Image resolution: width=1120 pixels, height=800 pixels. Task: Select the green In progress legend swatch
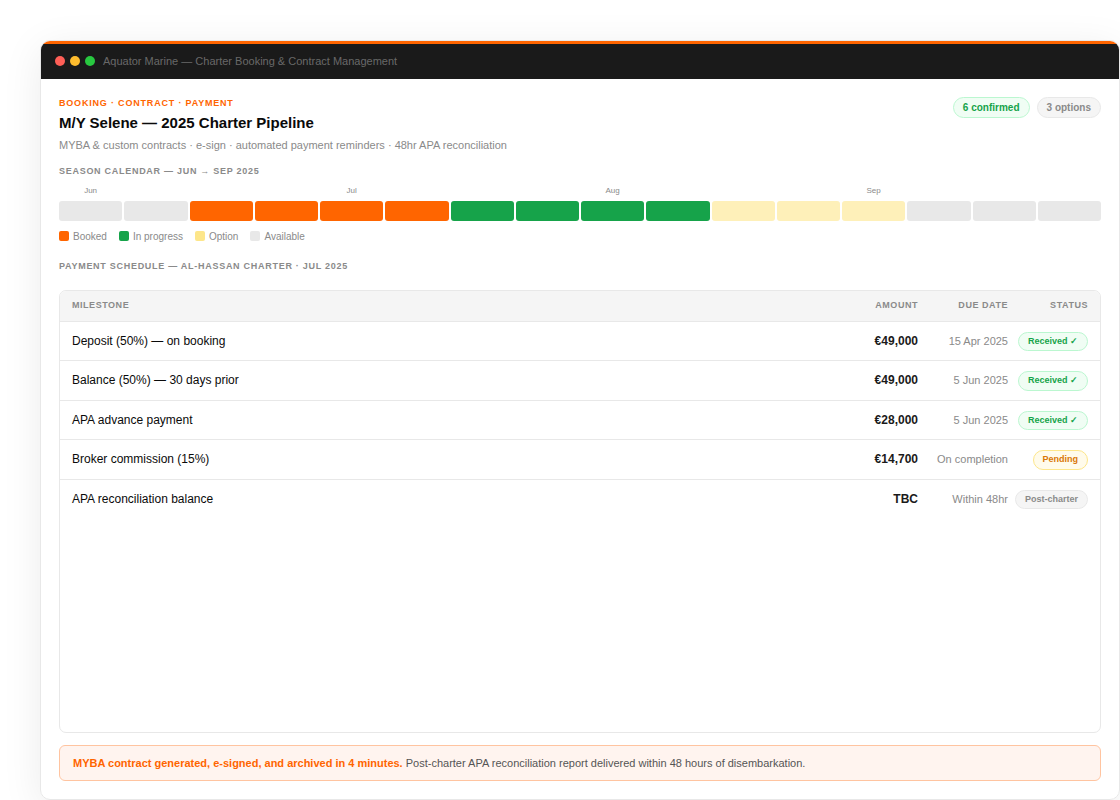[x=124, y=236]
